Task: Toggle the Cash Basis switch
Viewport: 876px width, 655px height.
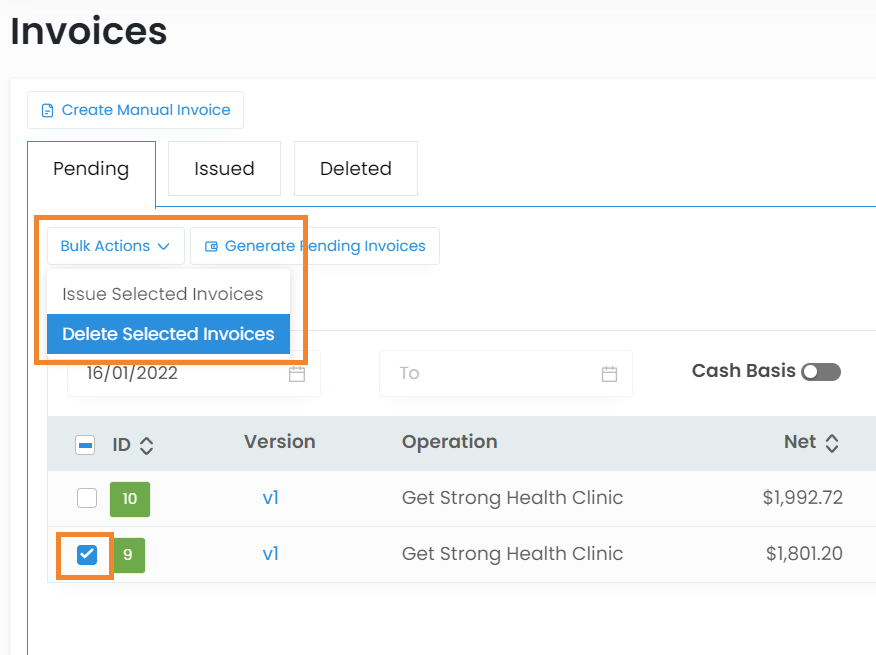Action: click(x=820, y=372)
